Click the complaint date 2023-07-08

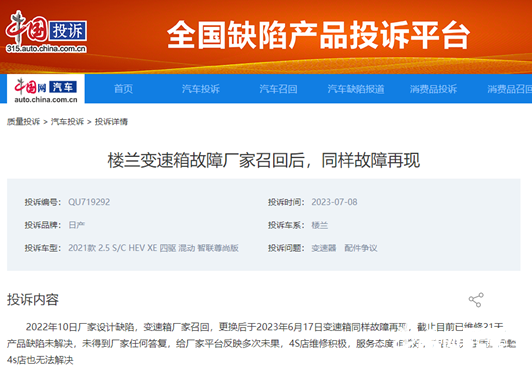tap(335, 202)
